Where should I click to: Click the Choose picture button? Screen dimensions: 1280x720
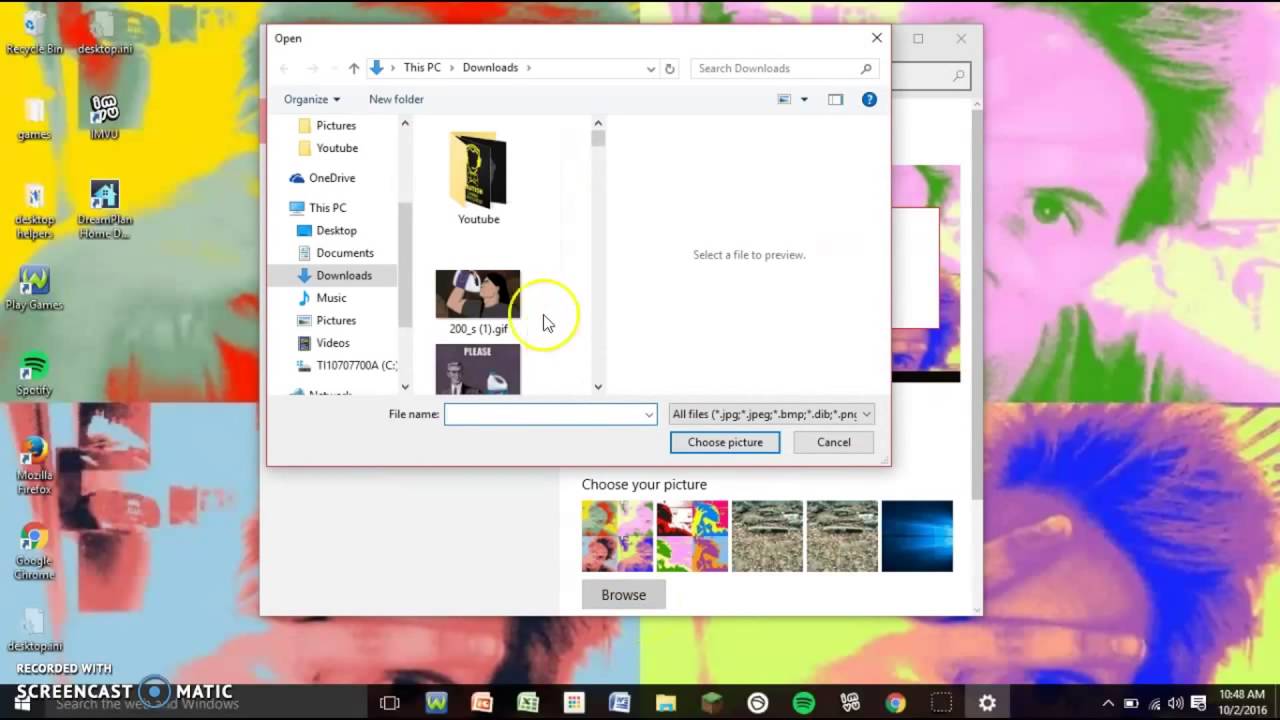(725, 442)
